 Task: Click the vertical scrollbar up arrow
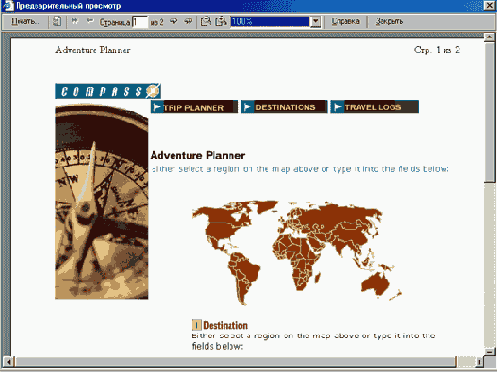(x=489, y=37)
